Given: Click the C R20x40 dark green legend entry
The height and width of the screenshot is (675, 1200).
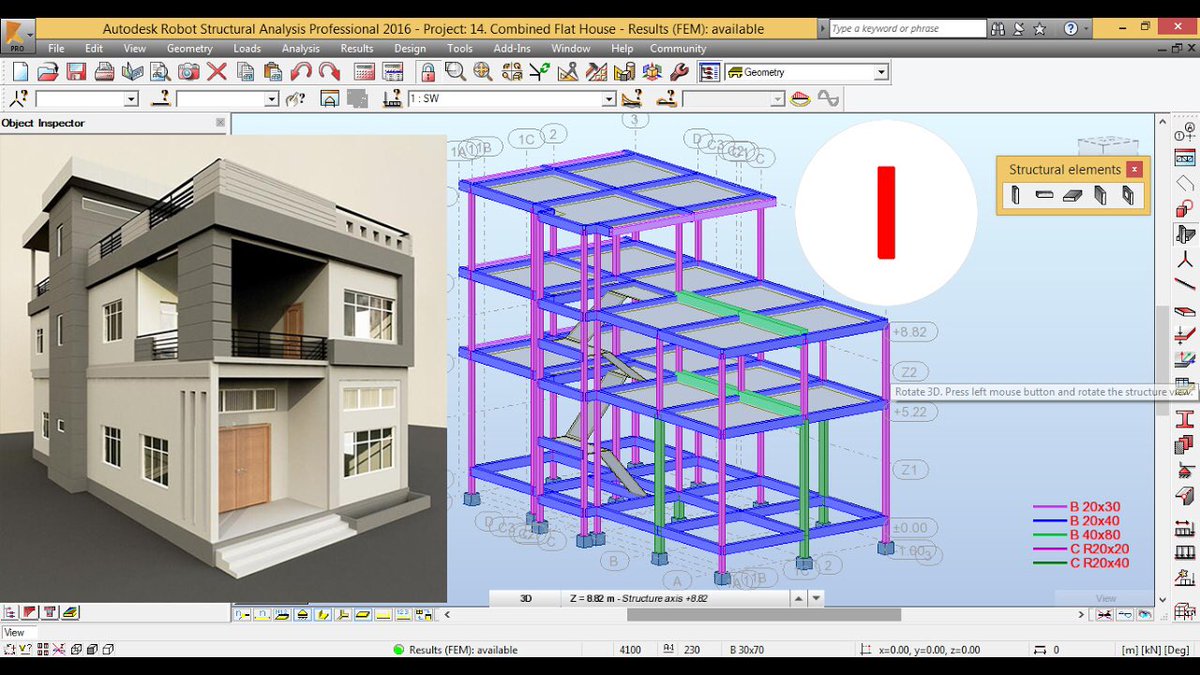Looking at the screenshot, I should click(1098, 563).
